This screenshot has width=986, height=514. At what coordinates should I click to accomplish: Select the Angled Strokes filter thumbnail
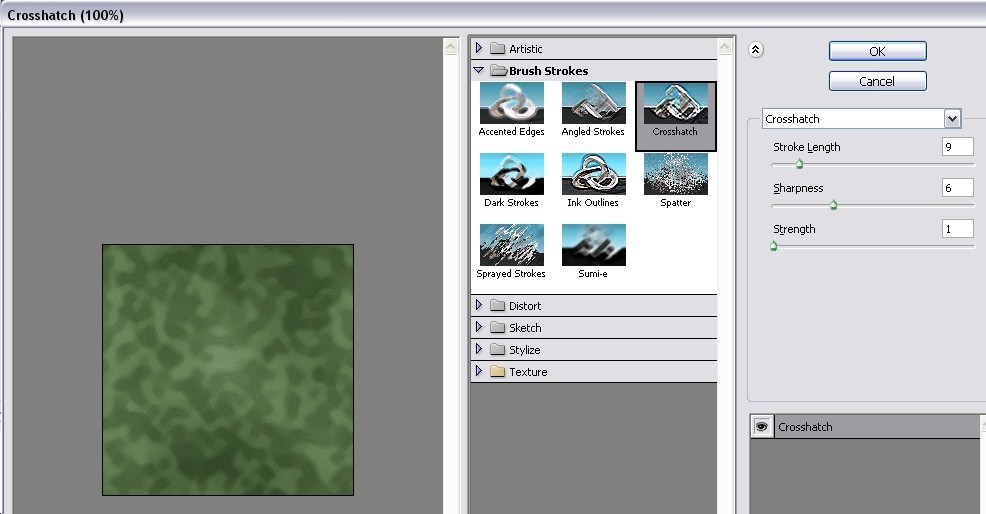coord(594,103)
